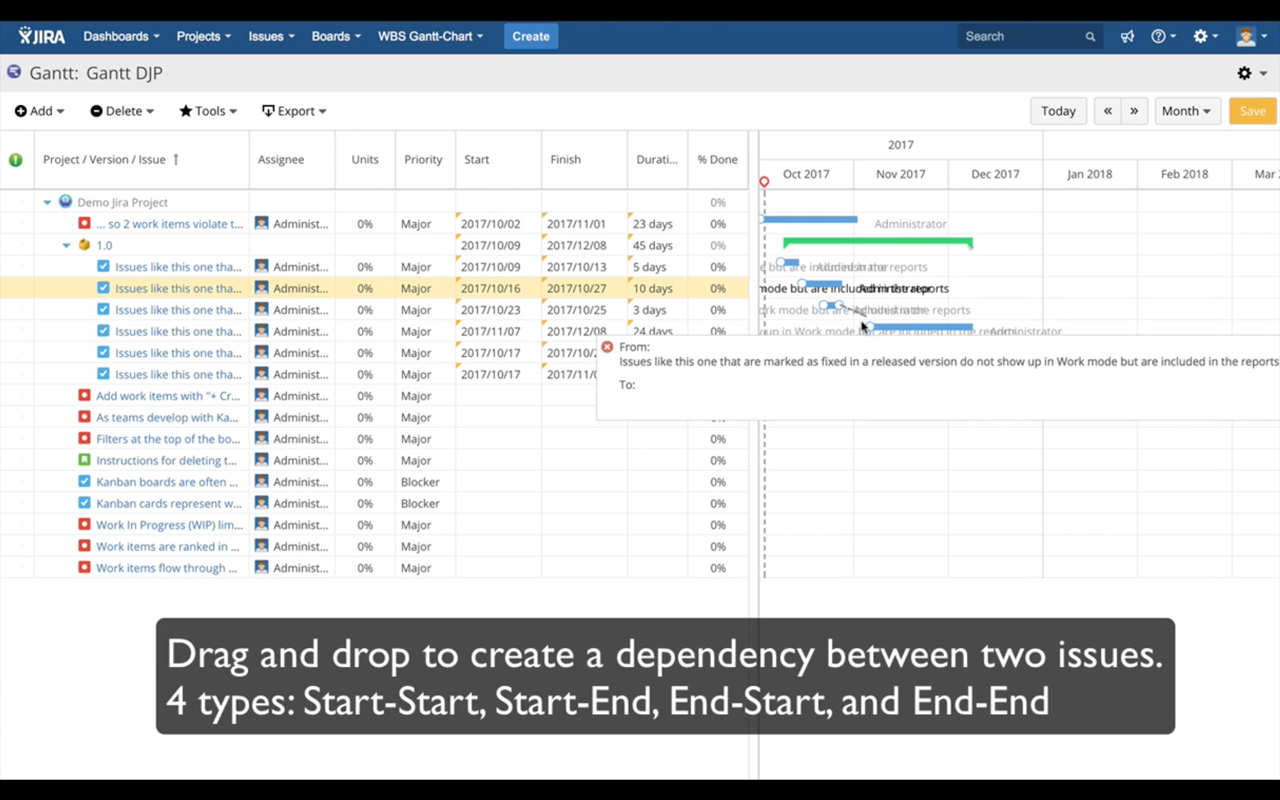
Task: Open the Issues menu
Action: 271,36
